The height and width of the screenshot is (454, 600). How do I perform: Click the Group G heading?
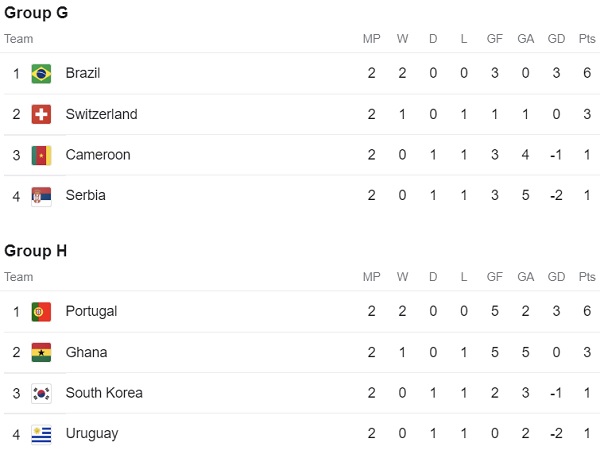click(x=36, y=13)
